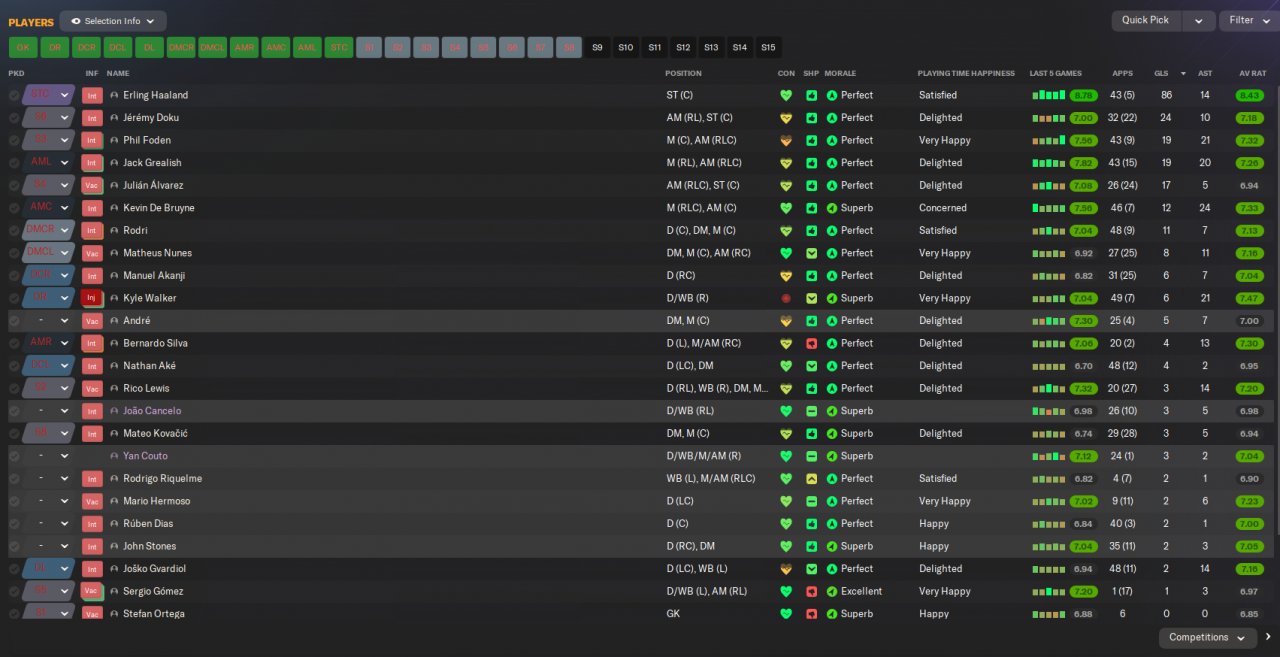Open Phil Foden's player name link
The image size is (1280, 657).
coord(147,140)
